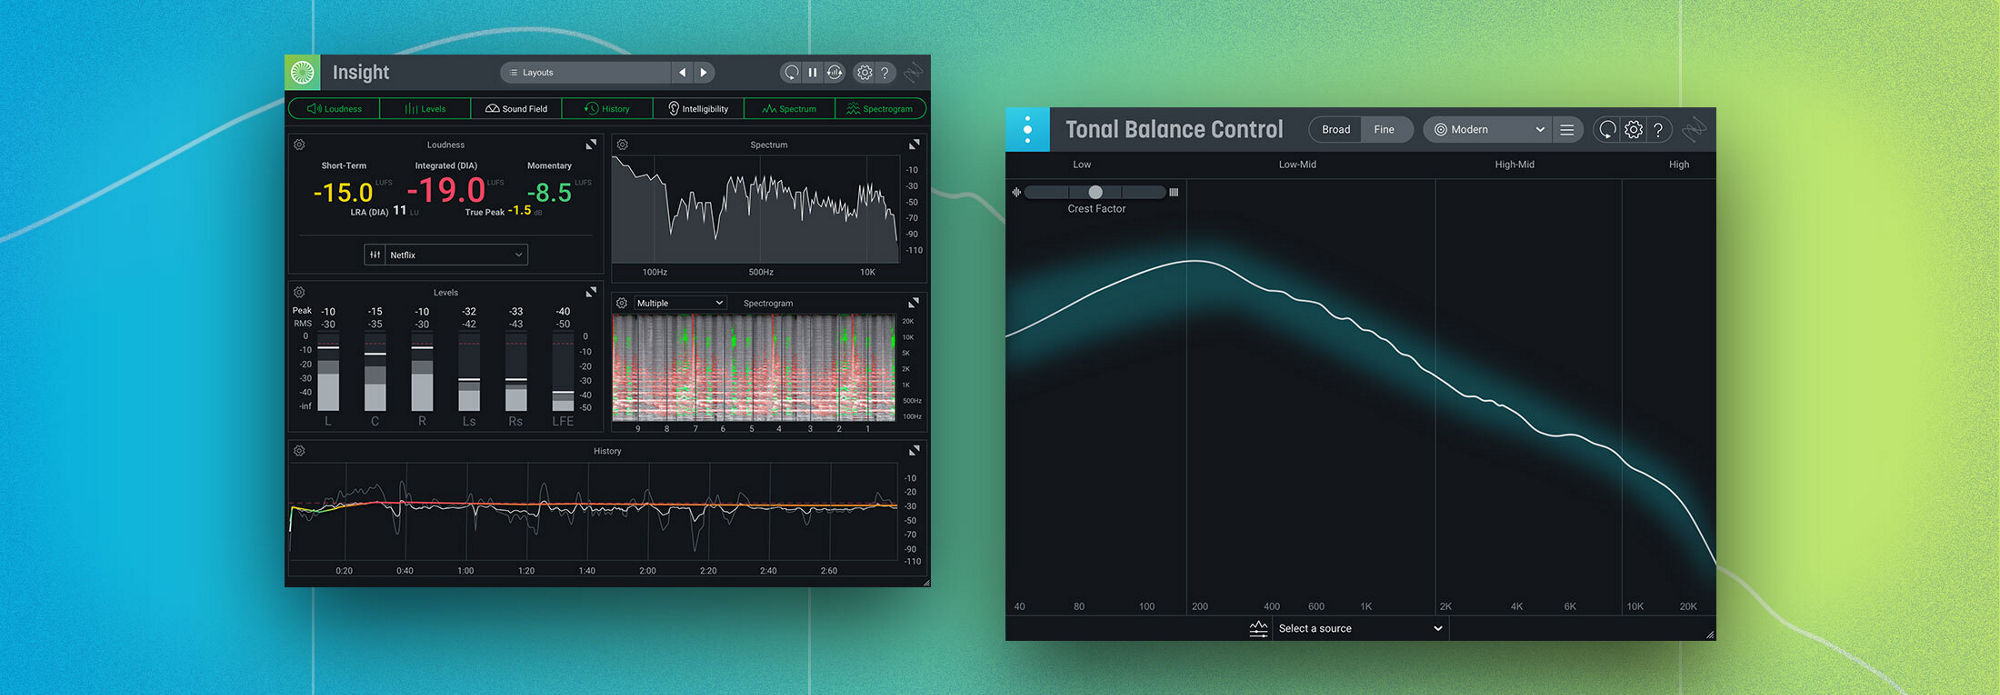Screen dimensions: 2000x695
Task: Go to next layout in Insight
Action: click(704, 72)
